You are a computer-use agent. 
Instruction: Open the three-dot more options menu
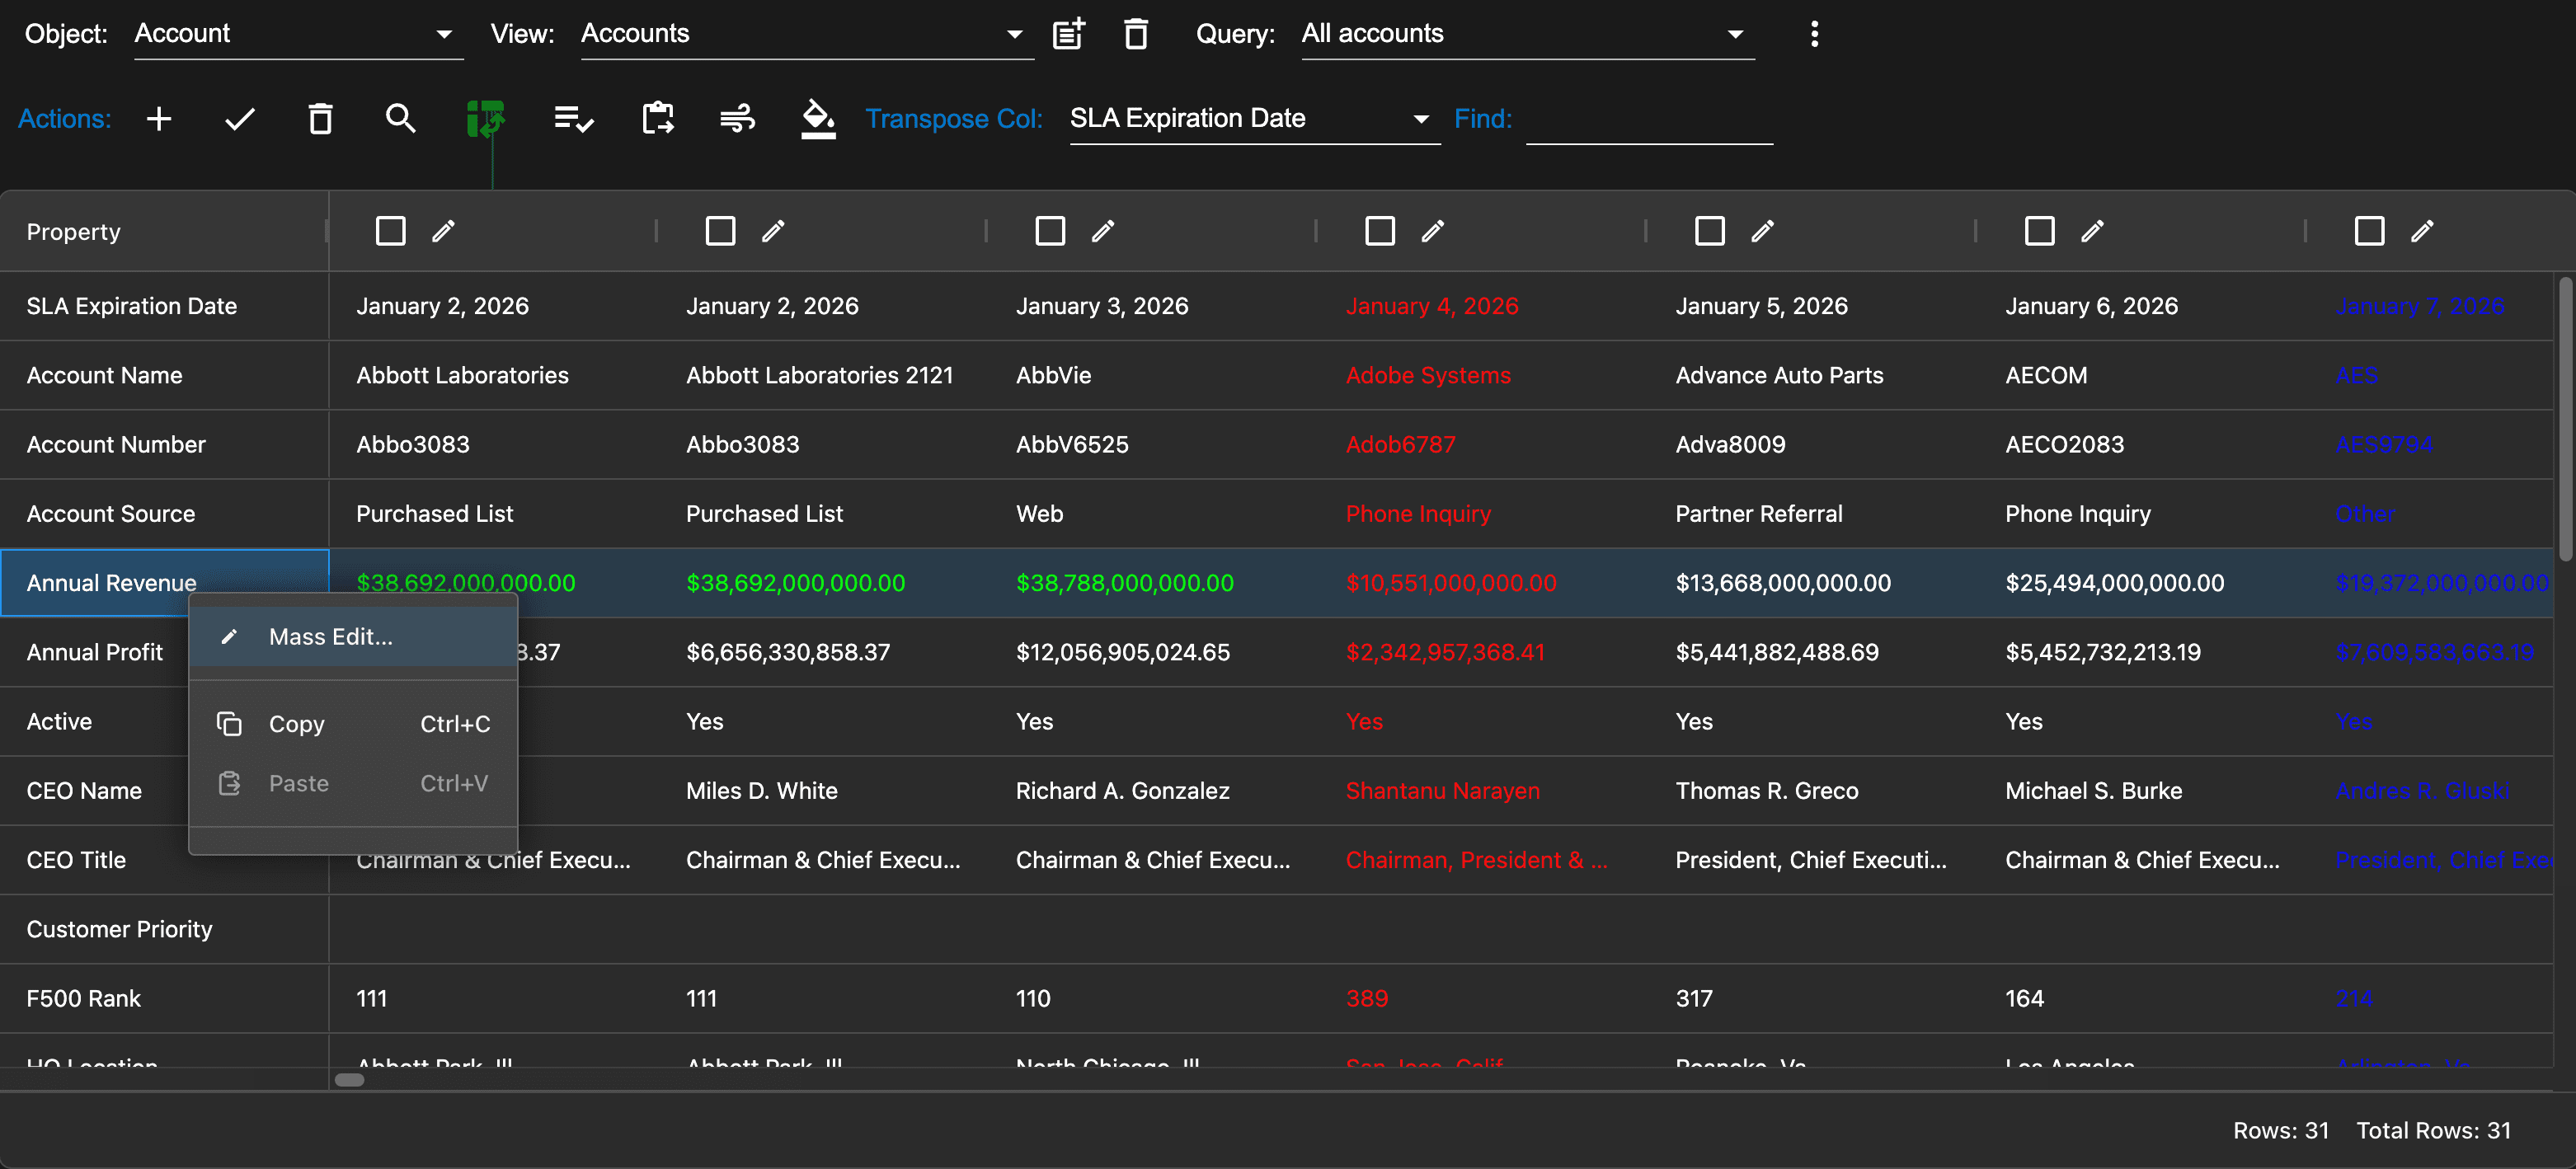[x=1814, y=34]
